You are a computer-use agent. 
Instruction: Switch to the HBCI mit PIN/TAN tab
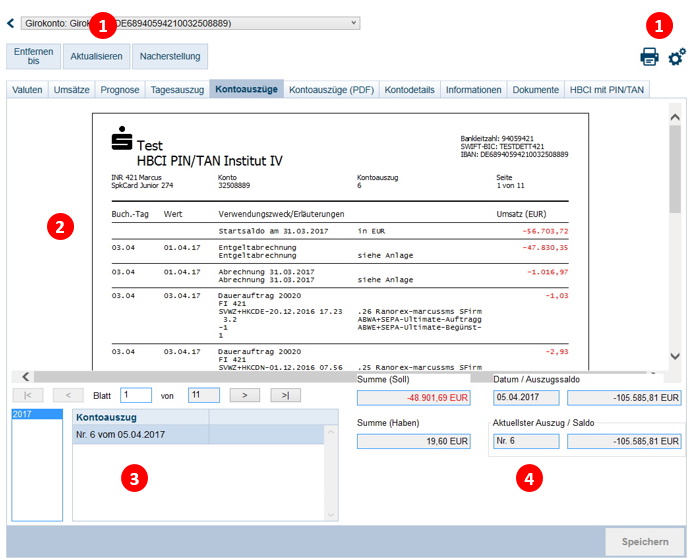pos(607,90)
